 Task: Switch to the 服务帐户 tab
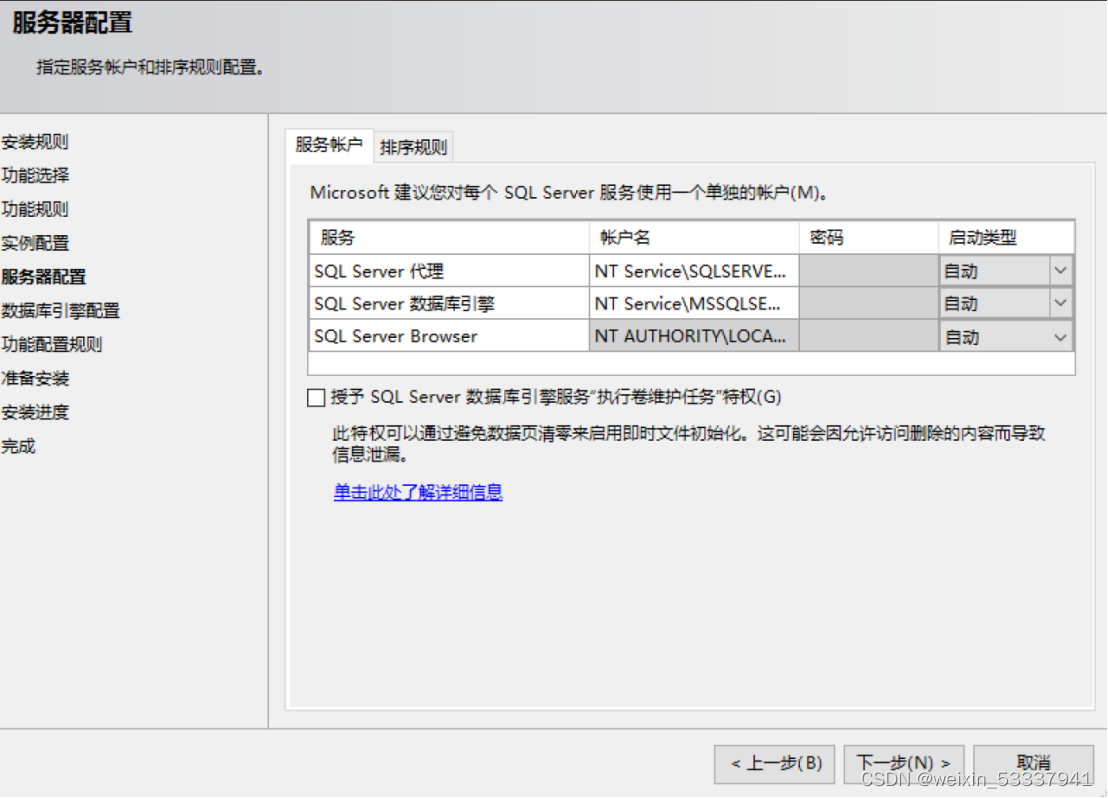click(329, 146)
